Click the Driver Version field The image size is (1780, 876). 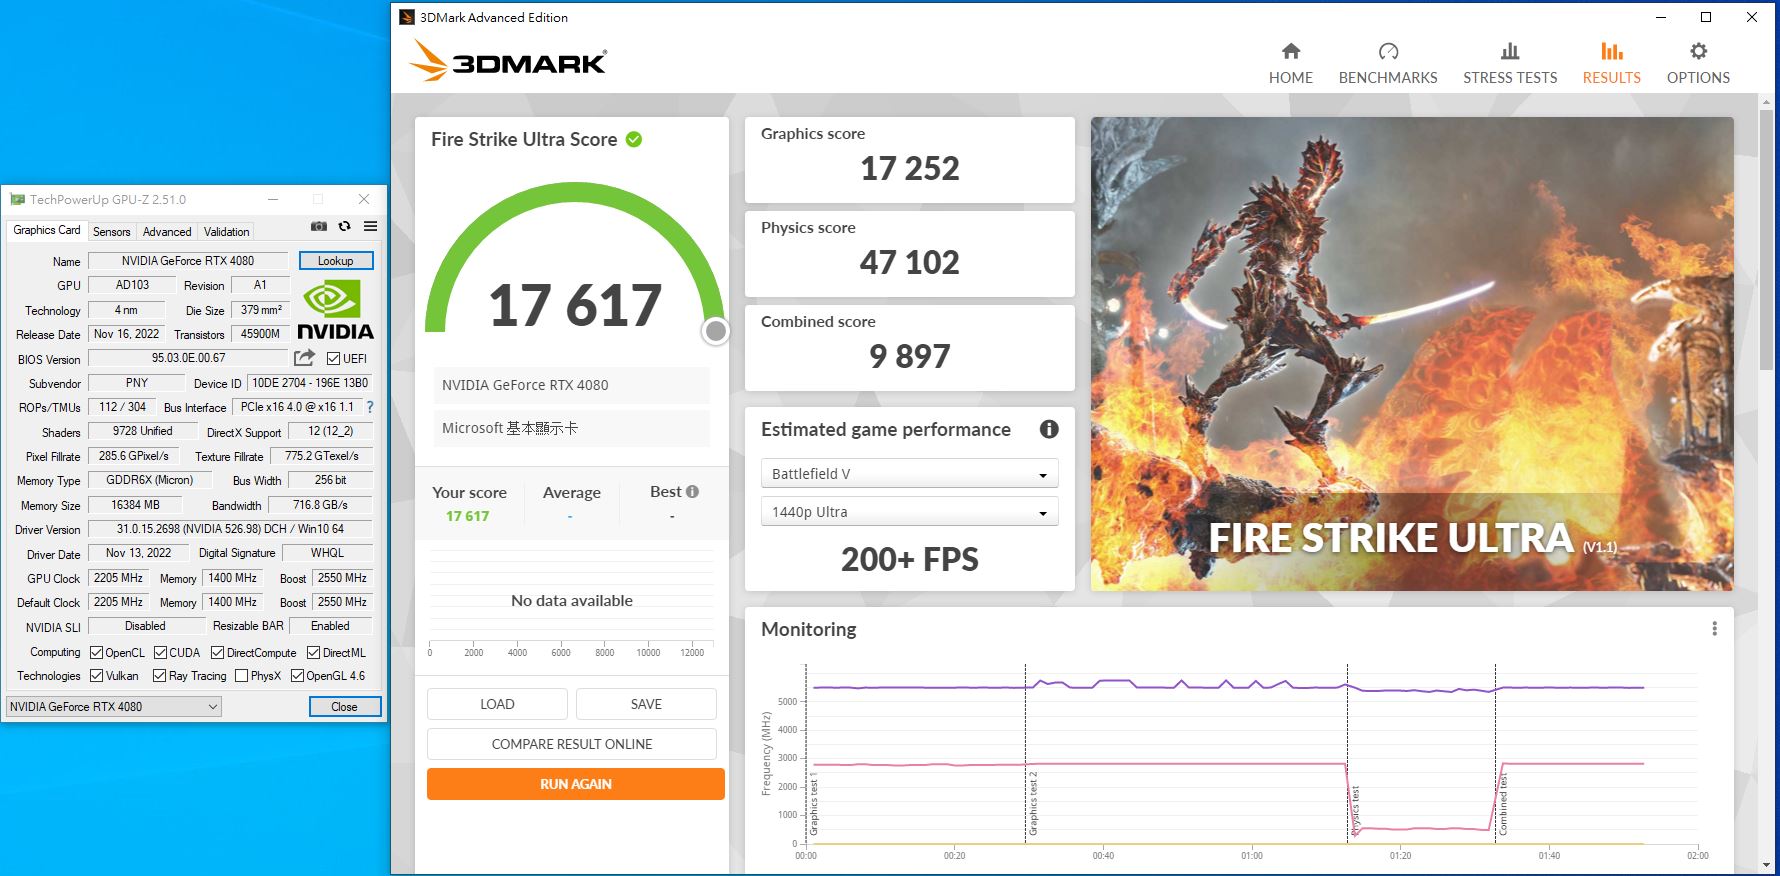[x=230, y=529]
